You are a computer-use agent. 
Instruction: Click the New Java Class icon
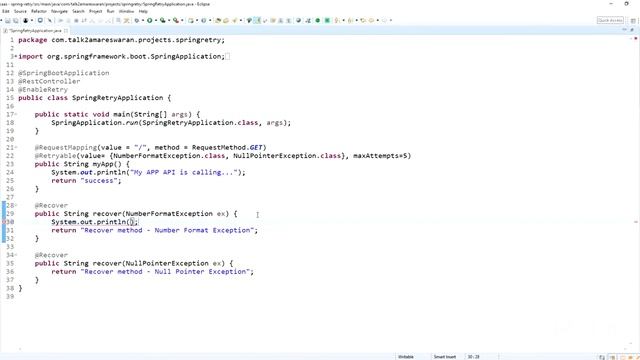[x=203, y=20]
